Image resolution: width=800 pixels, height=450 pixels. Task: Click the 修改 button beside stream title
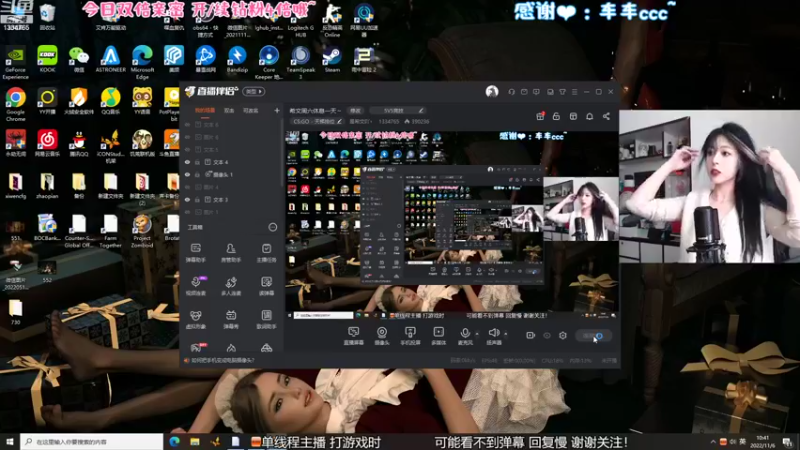(355, 110)
